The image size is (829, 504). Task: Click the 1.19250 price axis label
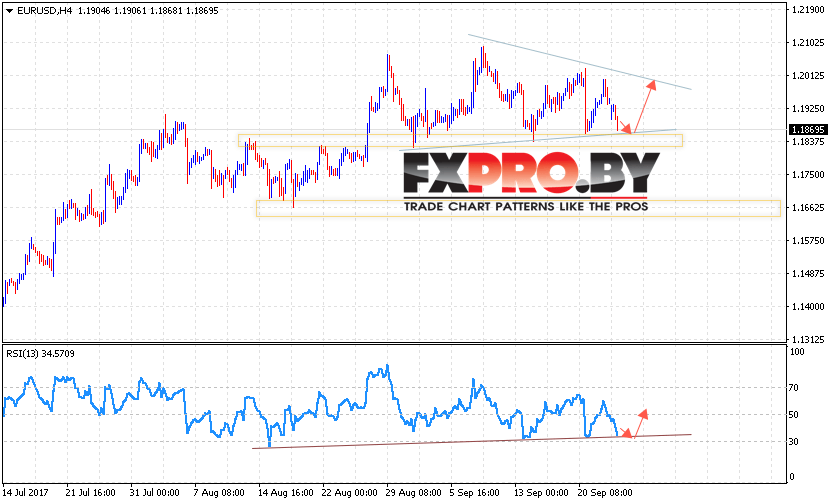coord(808,108)
